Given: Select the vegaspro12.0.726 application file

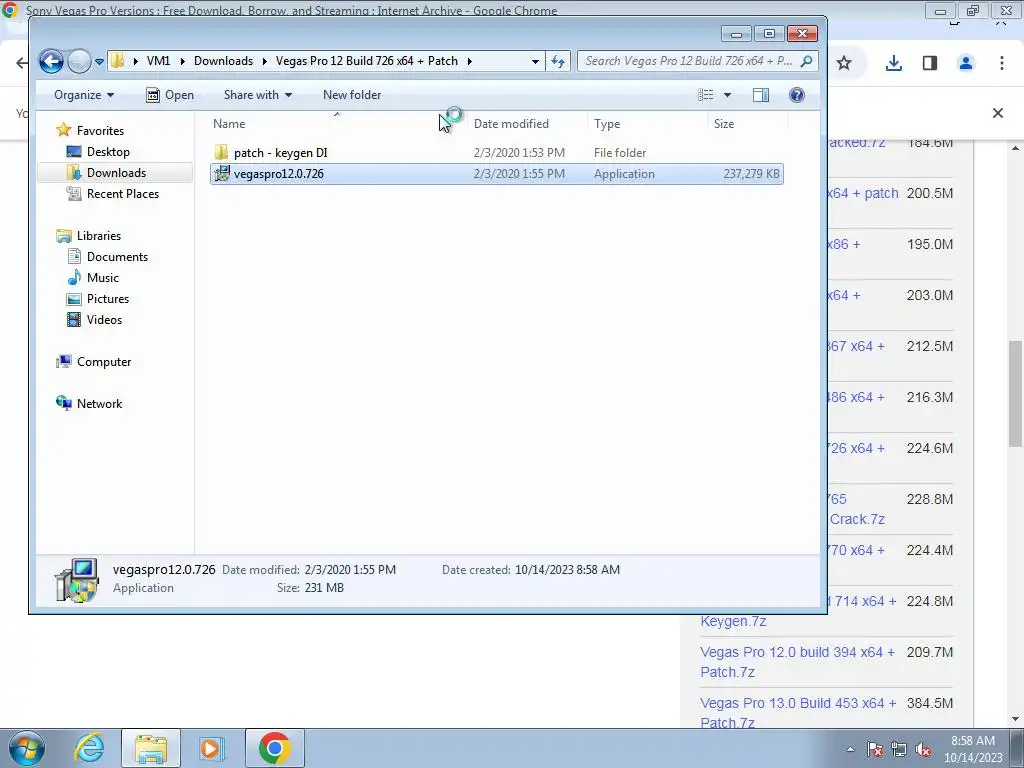Looking at the screenshot, I should coord(496,174).
